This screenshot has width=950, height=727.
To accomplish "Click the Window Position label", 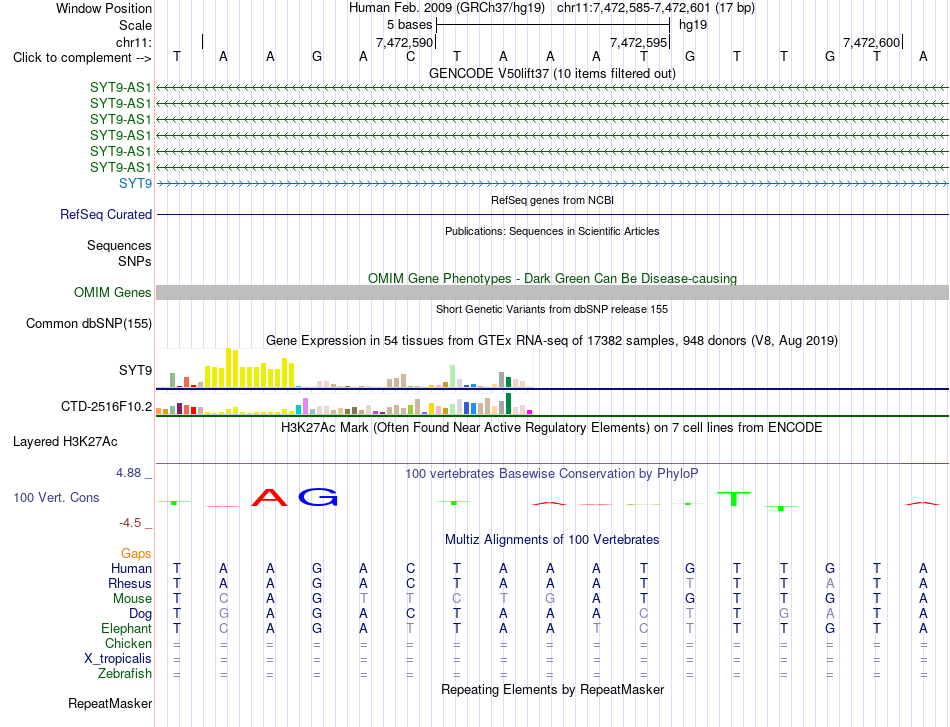I will pyautogui.click(x=104, y=8).
